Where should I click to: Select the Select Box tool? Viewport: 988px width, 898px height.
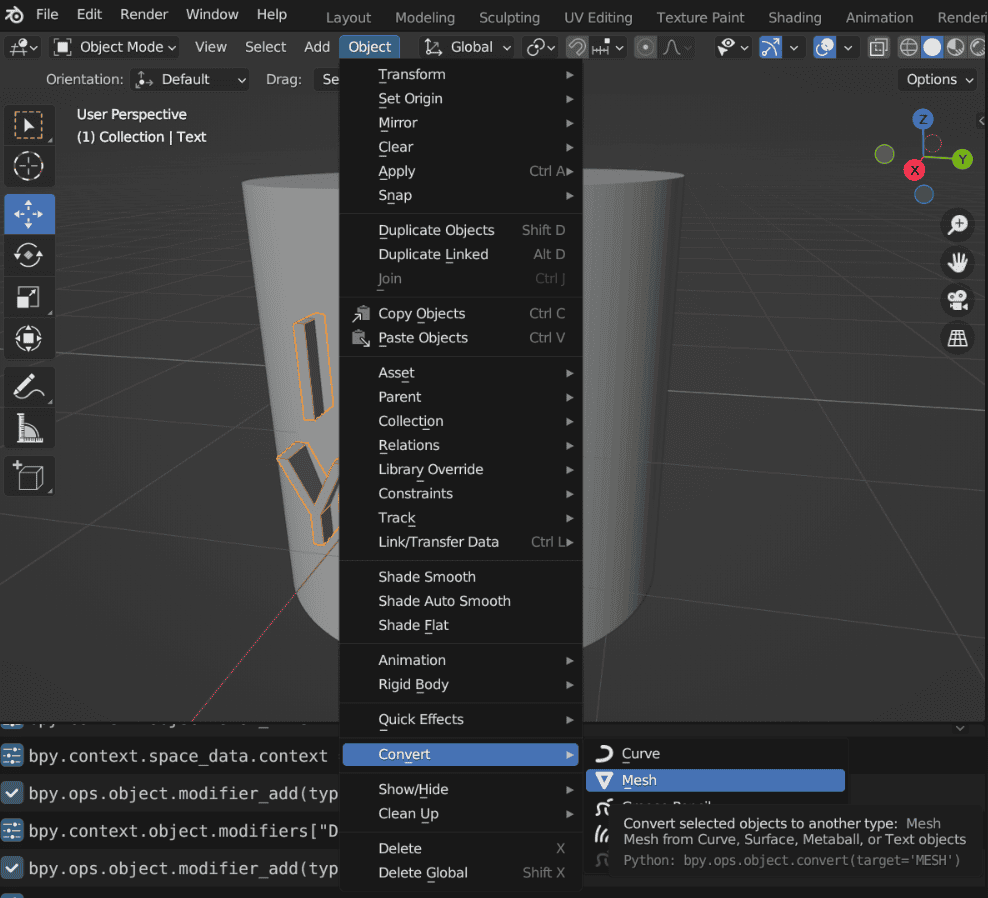click(29, 125)
